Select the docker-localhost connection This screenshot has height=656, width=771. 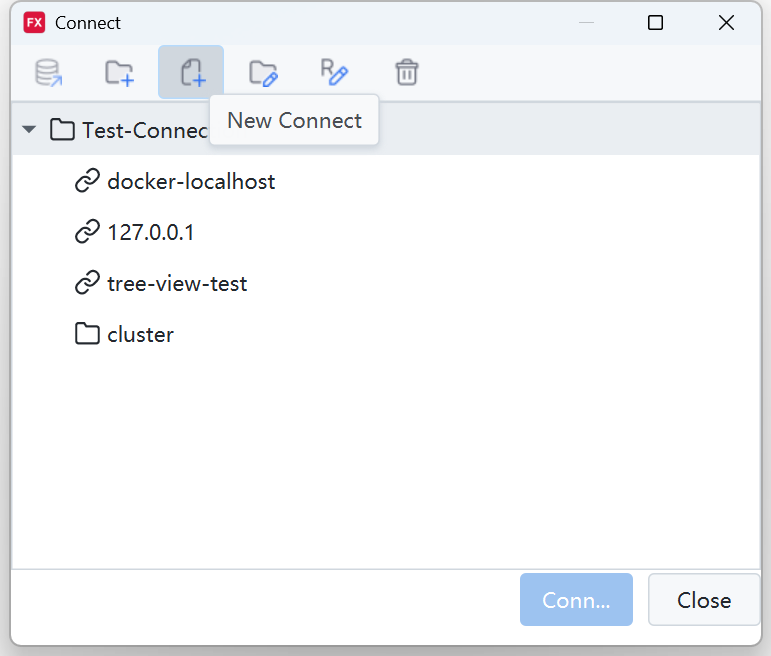191,182
